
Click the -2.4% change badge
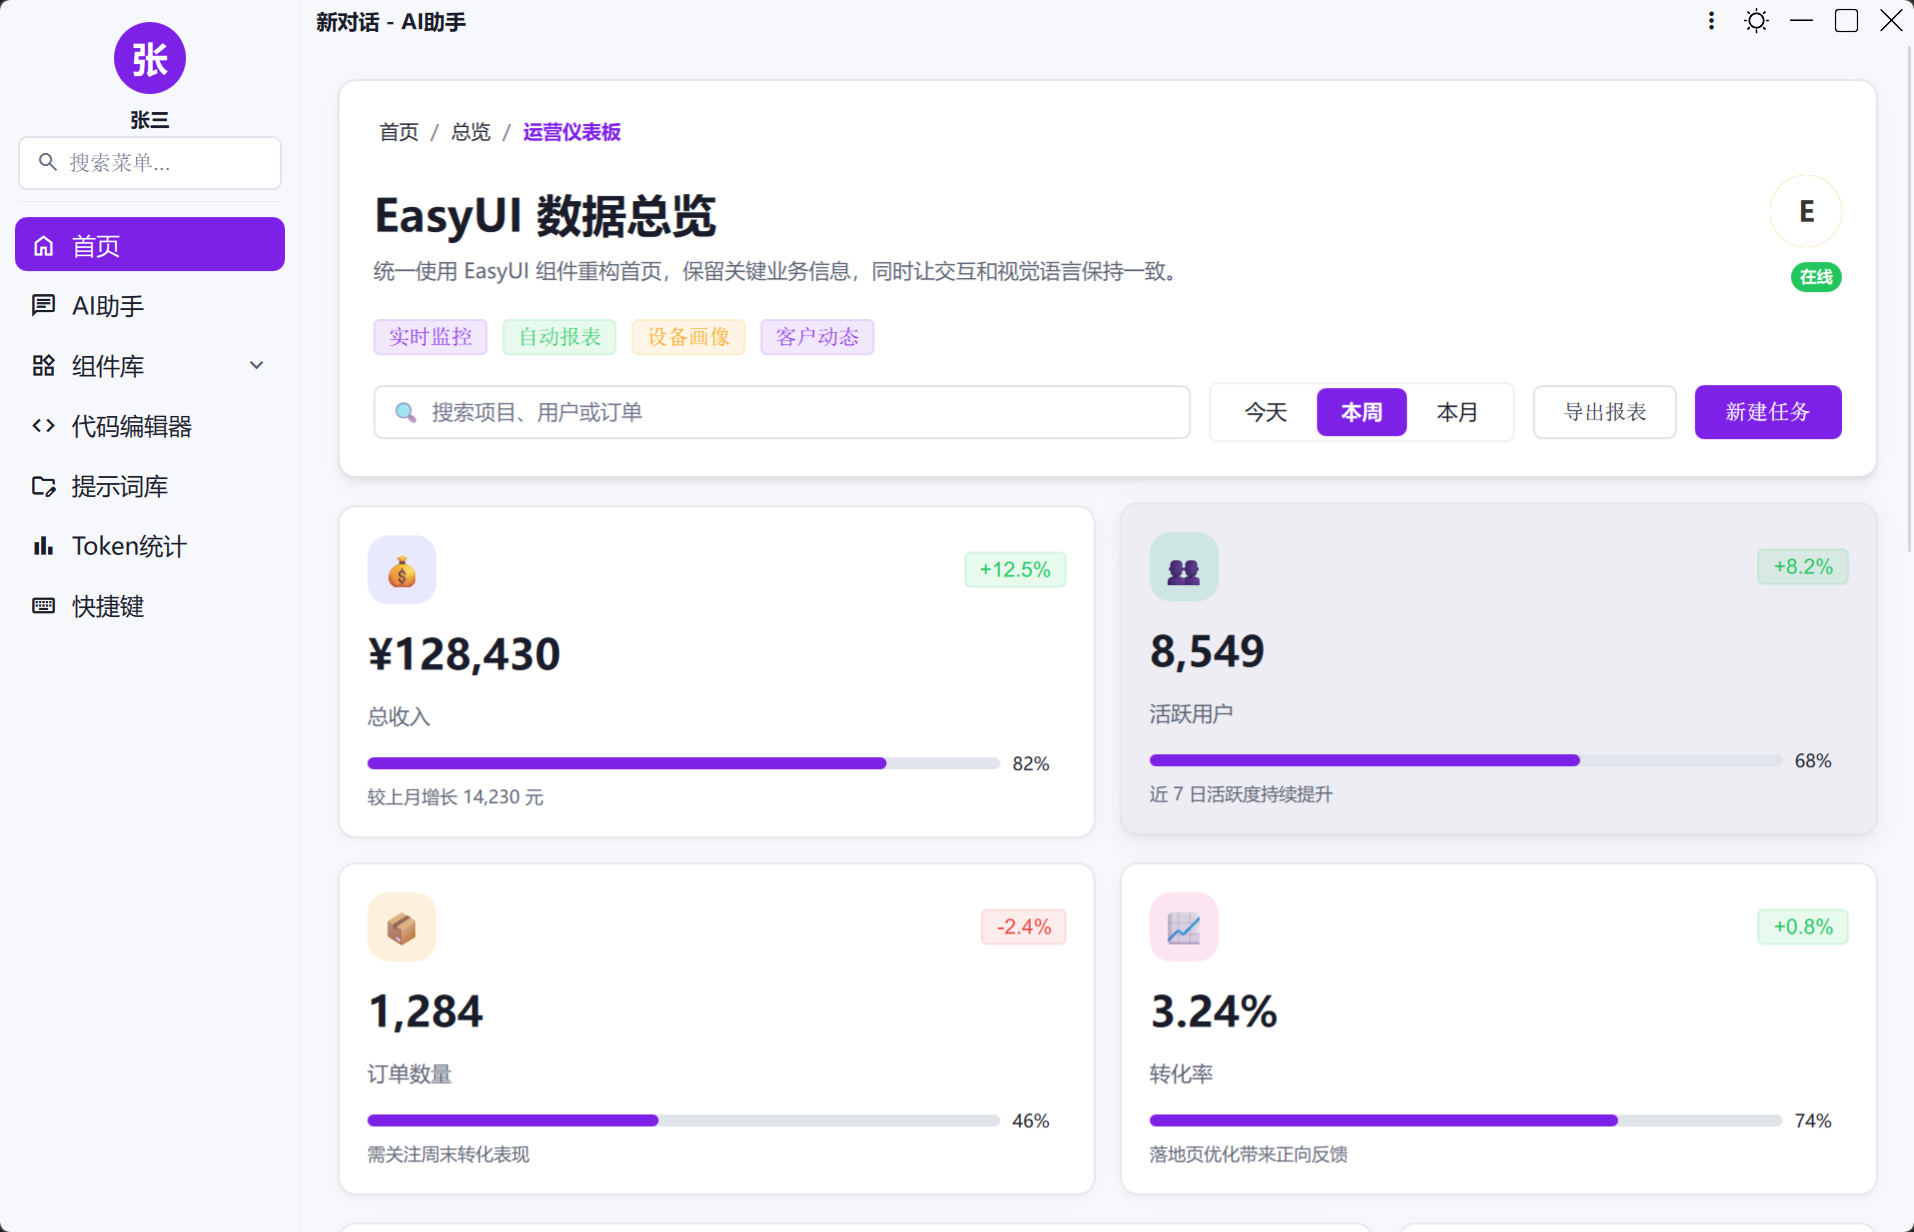1024,927
